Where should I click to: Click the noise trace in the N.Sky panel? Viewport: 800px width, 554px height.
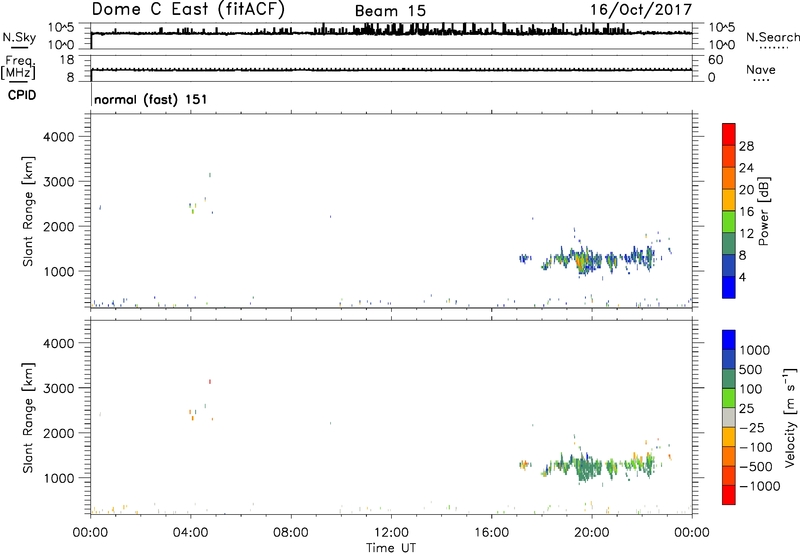point(391,32)
